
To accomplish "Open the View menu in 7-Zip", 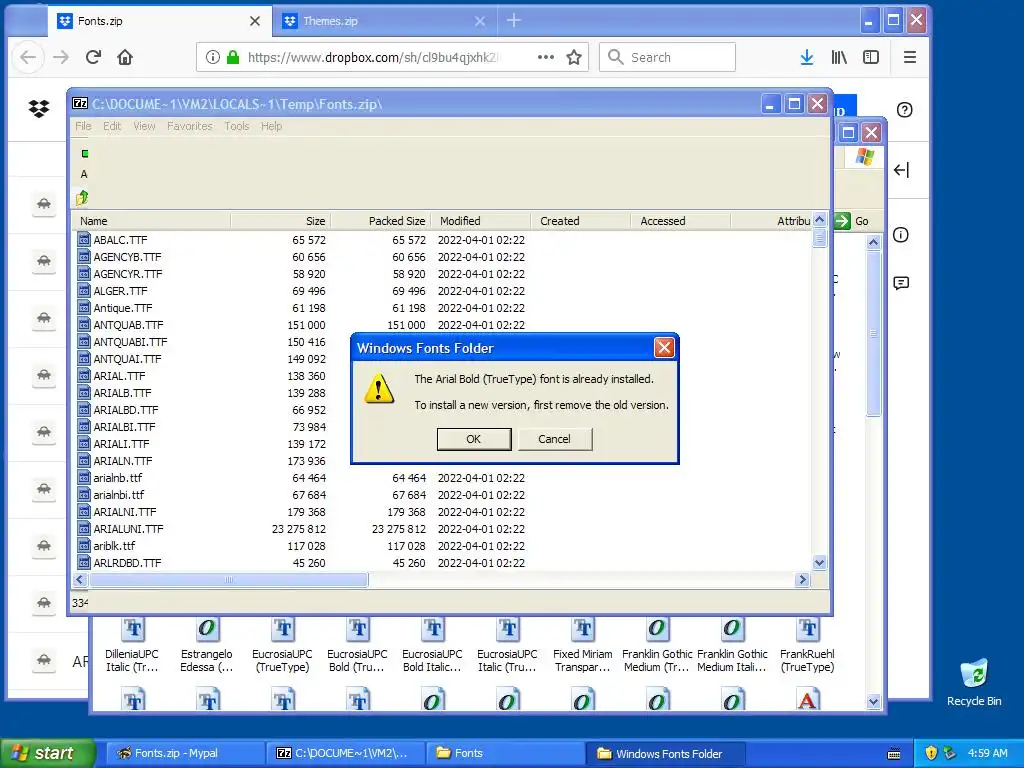I will point(144,126).
